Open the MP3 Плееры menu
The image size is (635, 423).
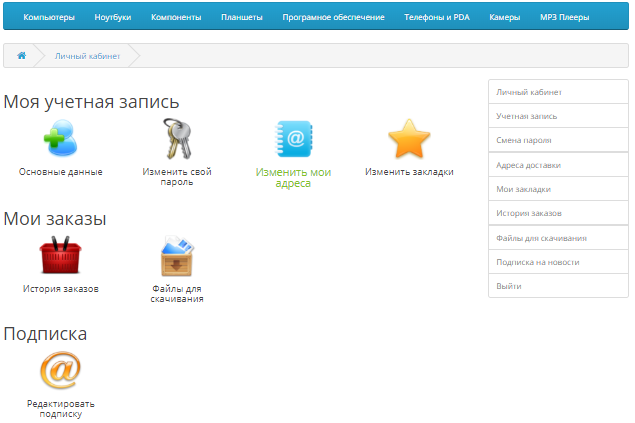(564, 17)
